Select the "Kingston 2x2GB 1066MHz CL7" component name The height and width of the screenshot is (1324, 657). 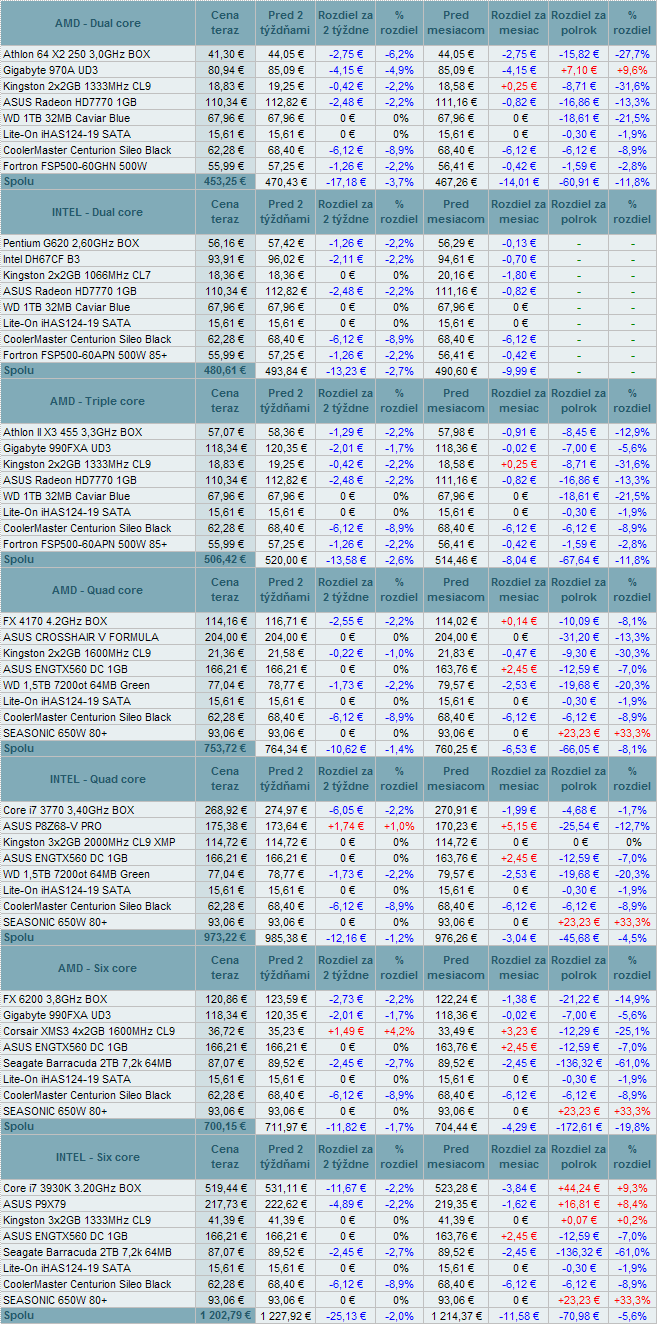pos(77,276)
